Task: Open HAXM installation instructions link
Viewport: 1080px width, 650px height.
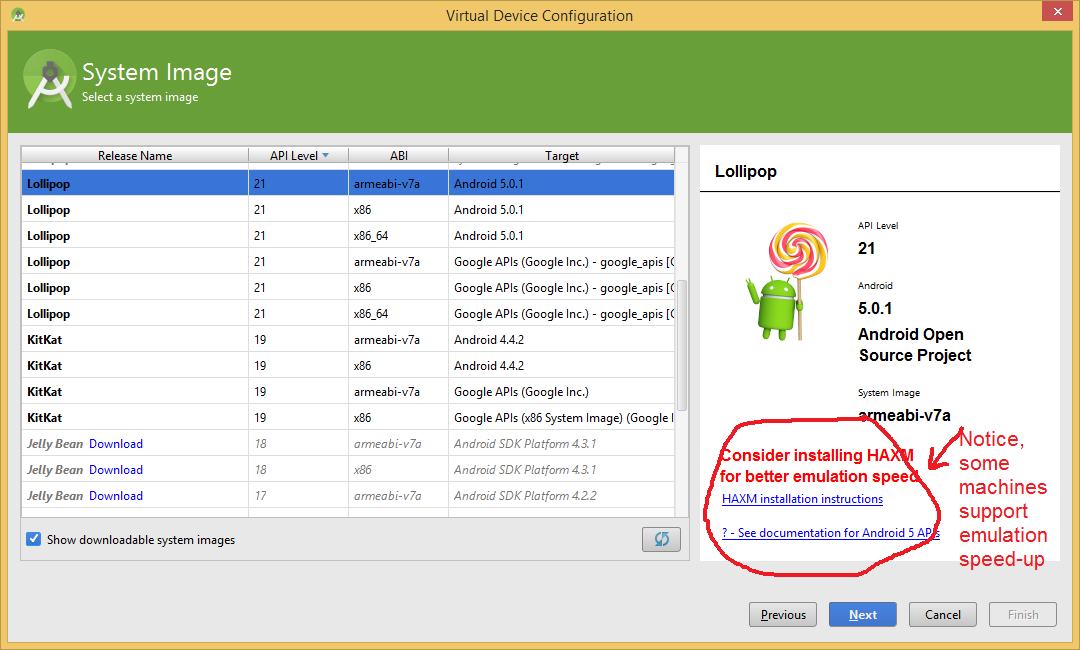Action: click(802, 499)
